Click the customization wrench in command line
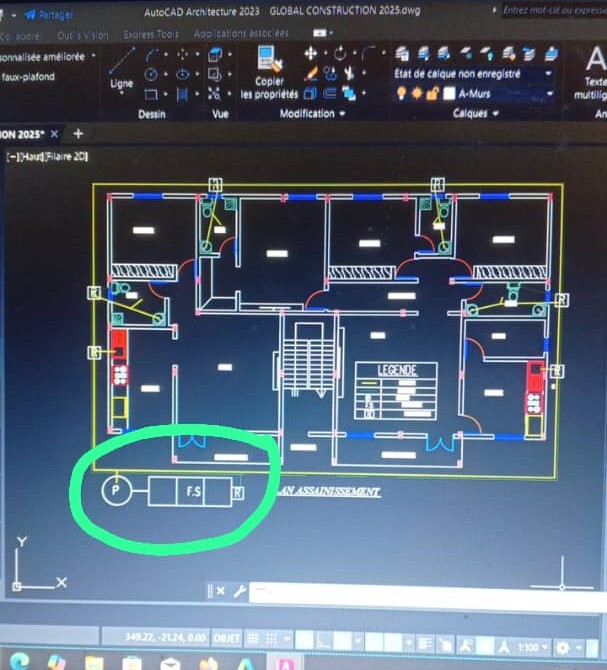Image resolution: width=607 pixels, height=670 pixels. [x=240, y=592]
